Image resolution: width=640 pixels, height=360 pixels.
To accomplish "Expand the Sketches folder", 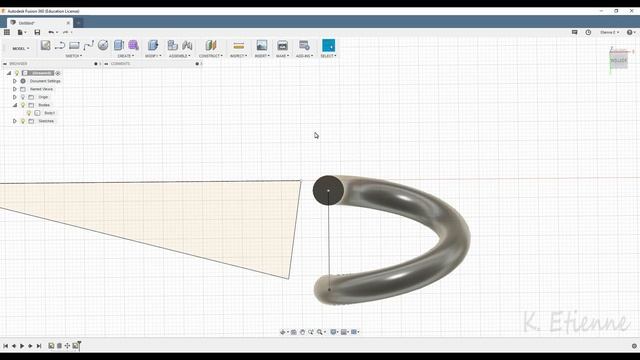I will coord(15,121).
